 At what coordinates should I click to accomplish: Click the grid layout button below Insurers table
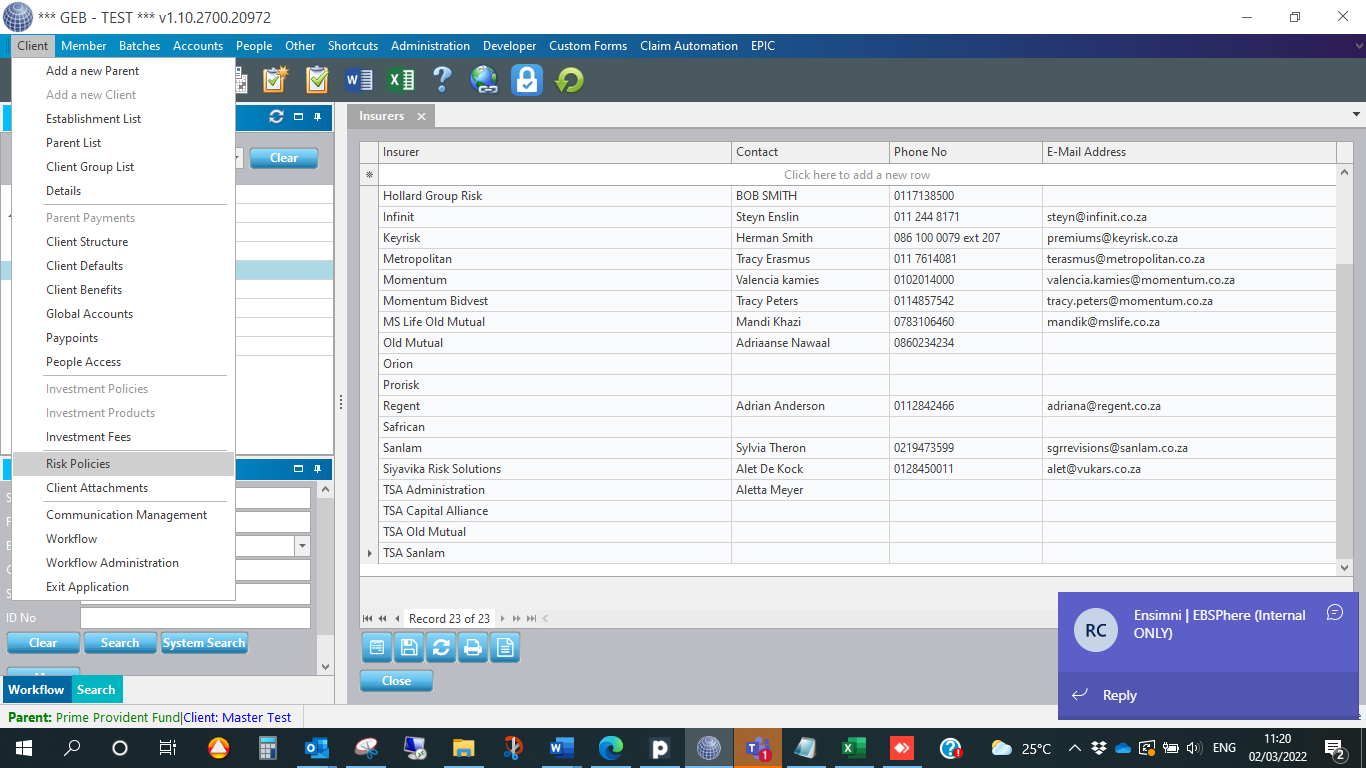click(377, 648)
